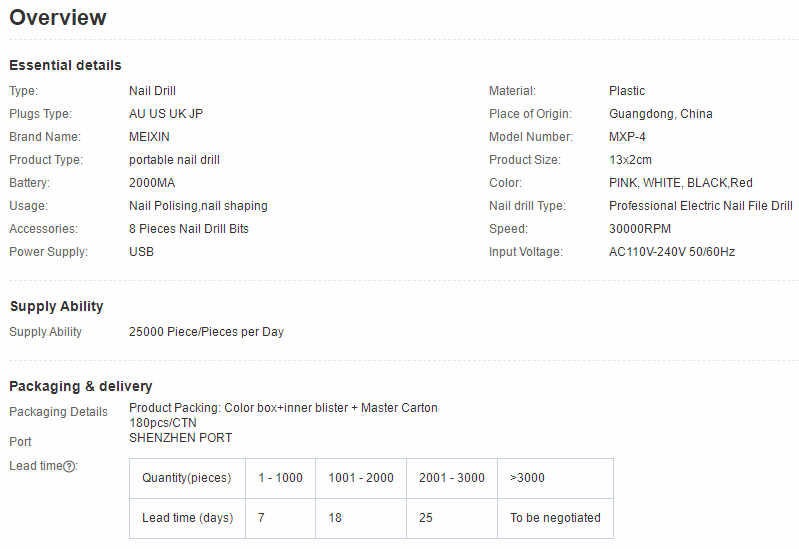Select the 8 Pieces Nail Drill Bits text
Image resolution: width=799 pixels, height=549 pixels.
point(189,229)
